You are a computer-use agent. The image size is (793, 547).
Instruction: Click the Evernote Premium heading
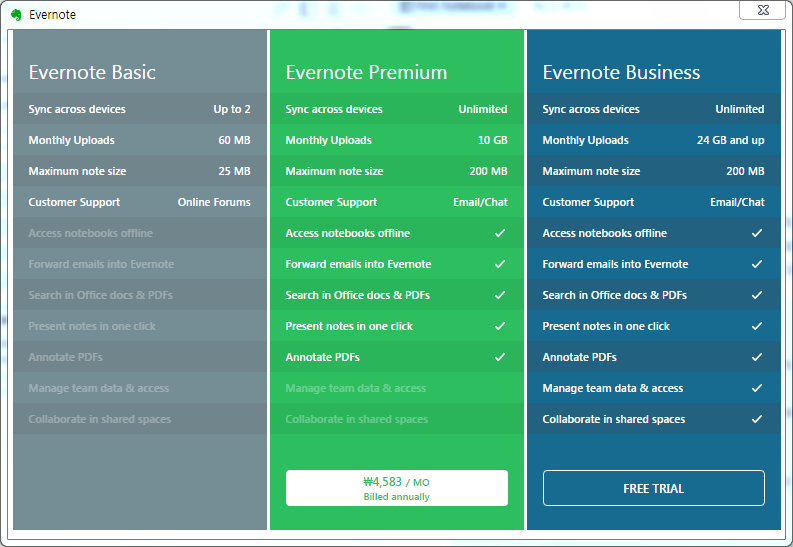pyautogui.click(x=366, y=72)
